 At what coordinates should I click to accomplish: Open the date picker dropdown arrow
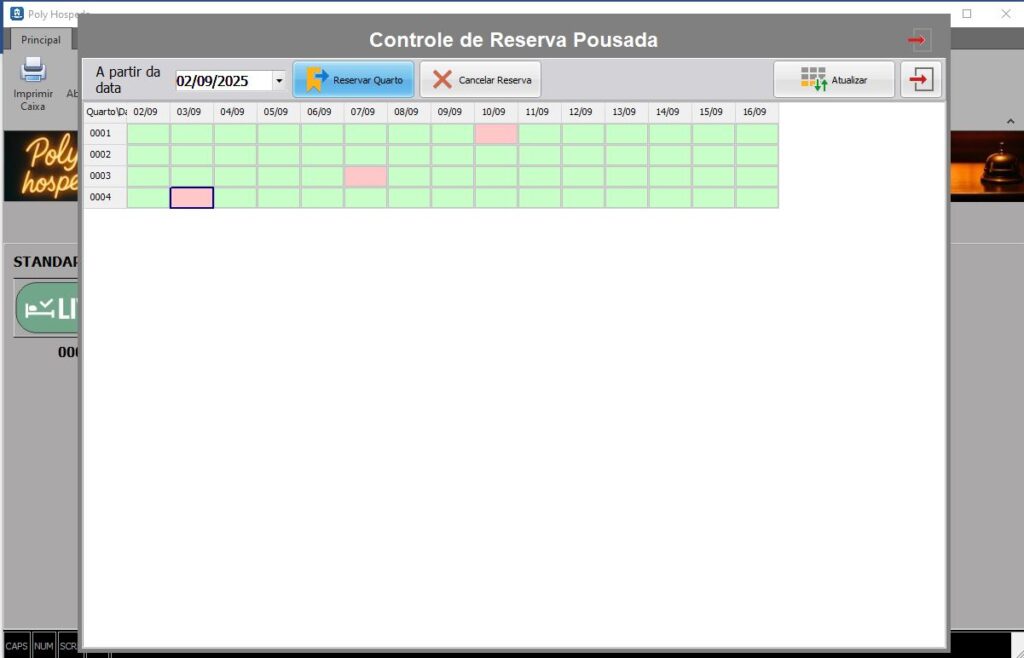coord(278,81)
